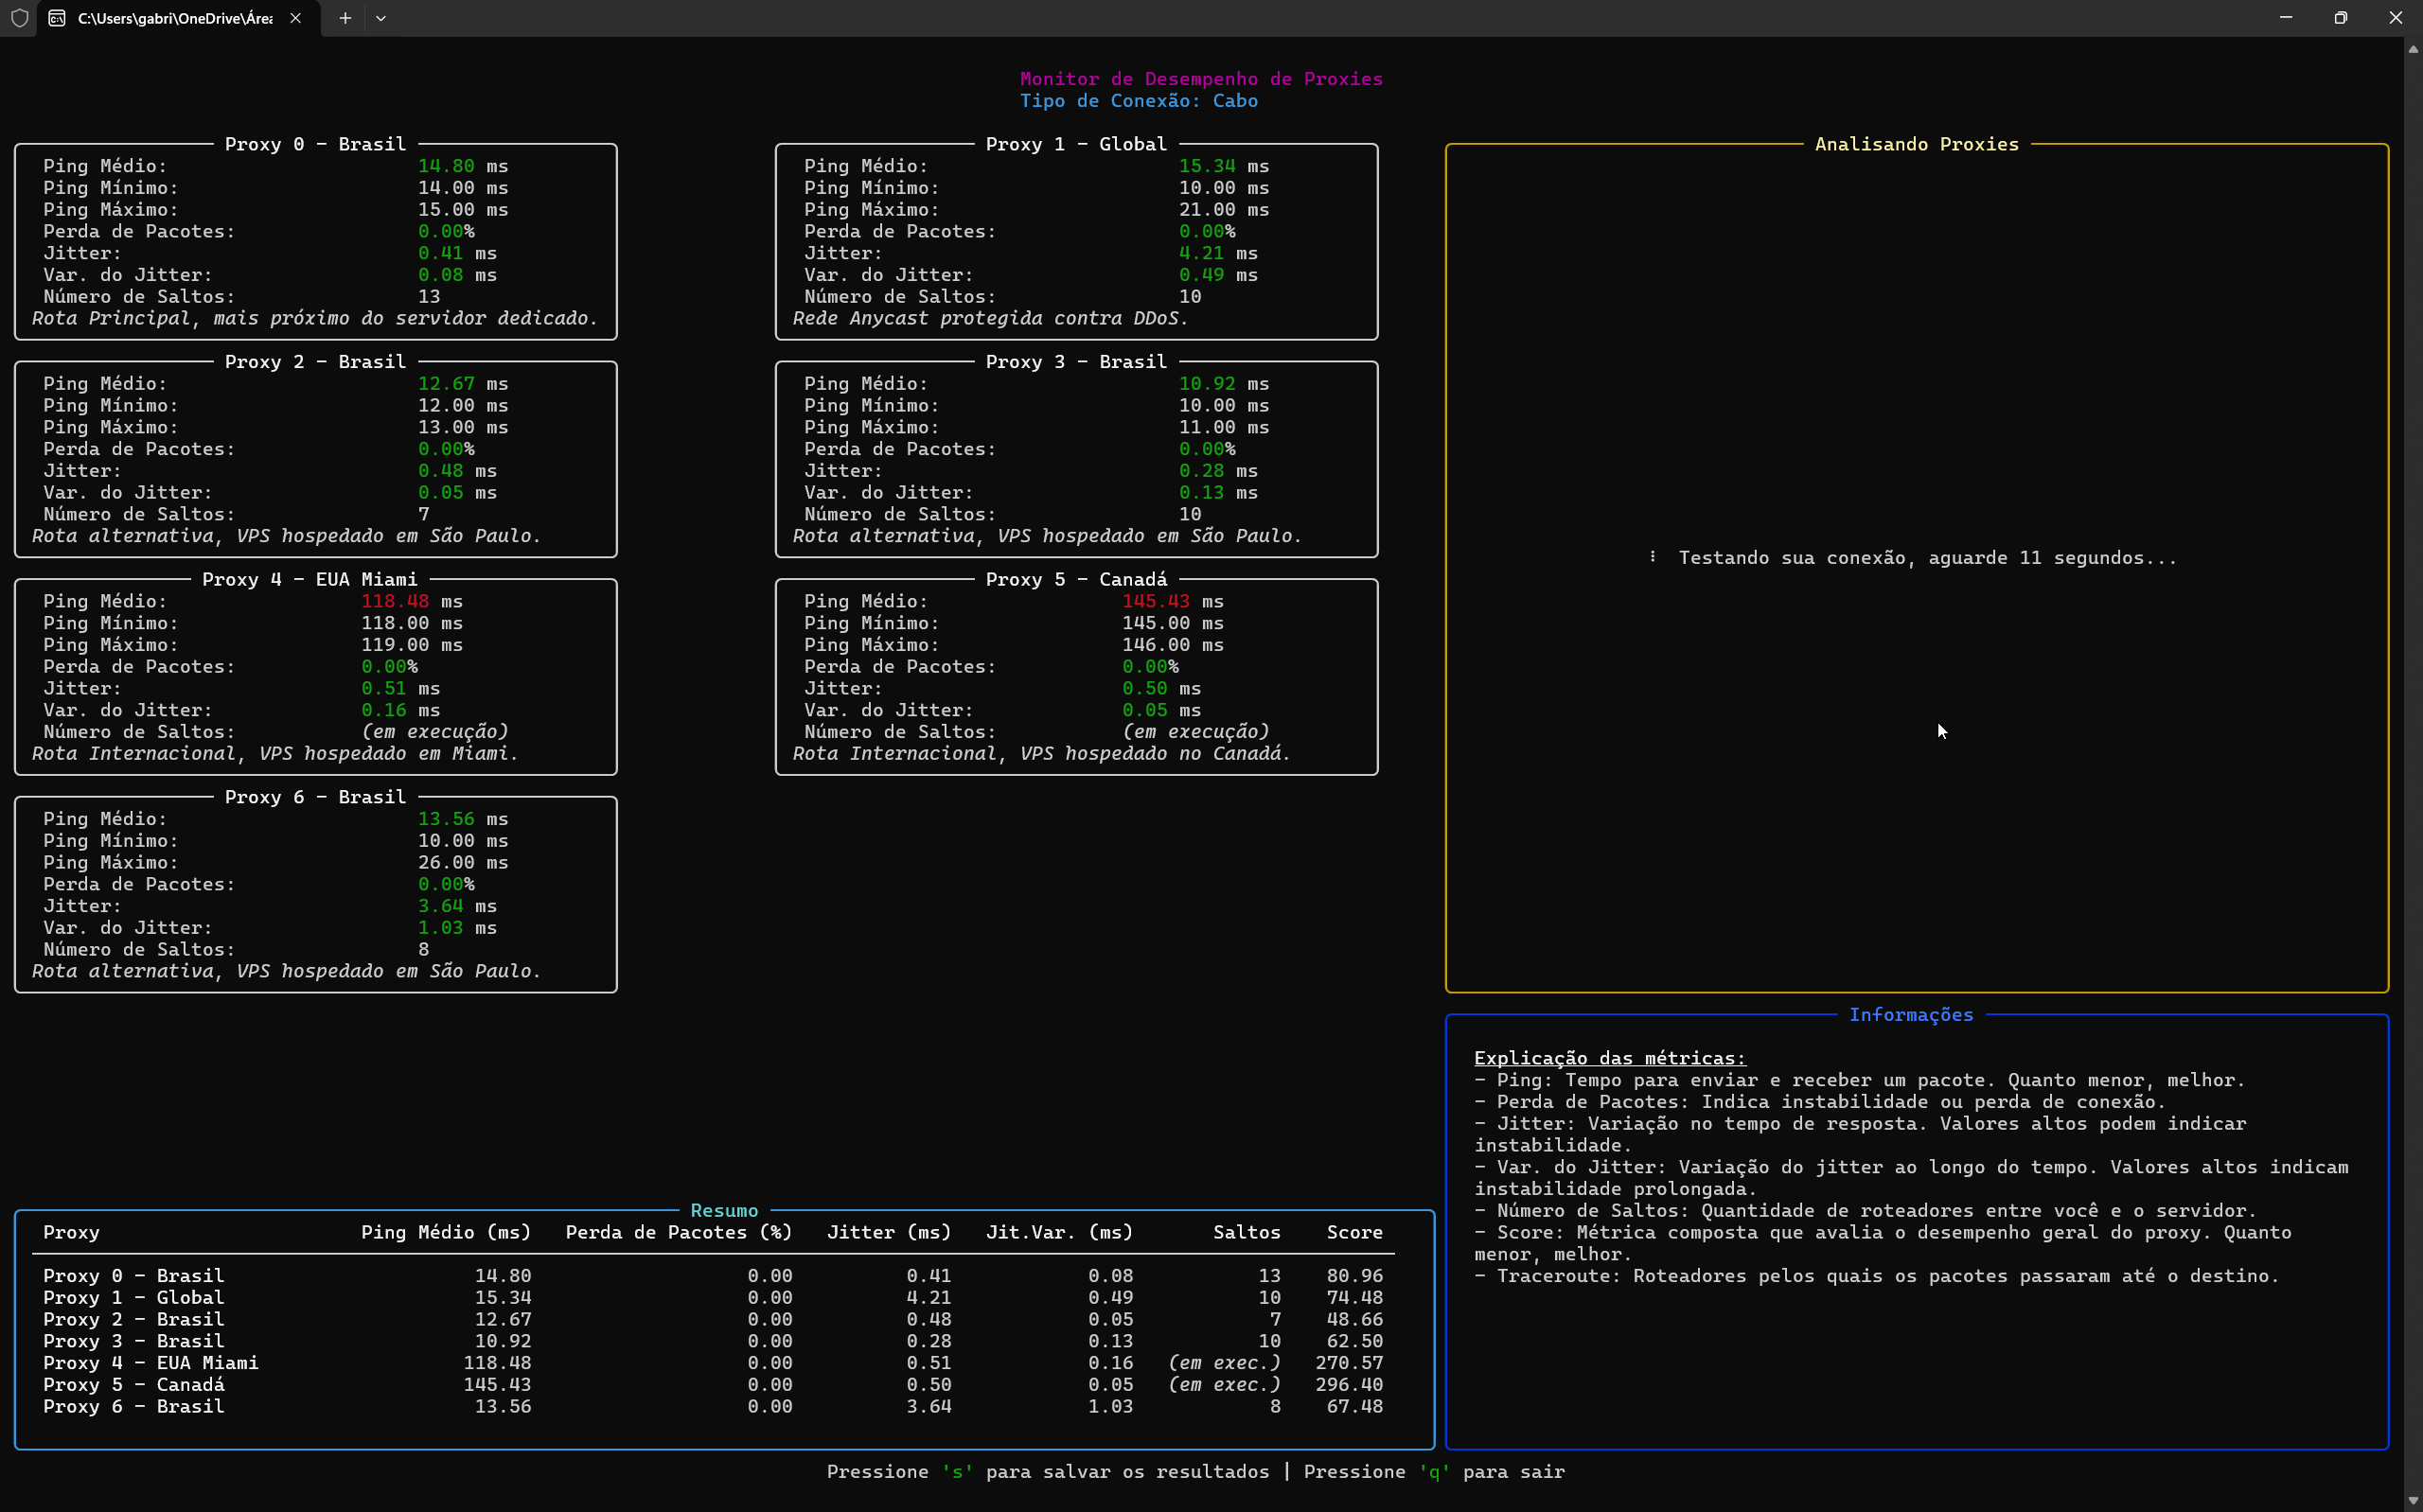The height and width of the screenshot is (1512, 2423).
Task: Click the Proxy 4 - EUA Miami panel title
Action: tap(310, 580)
